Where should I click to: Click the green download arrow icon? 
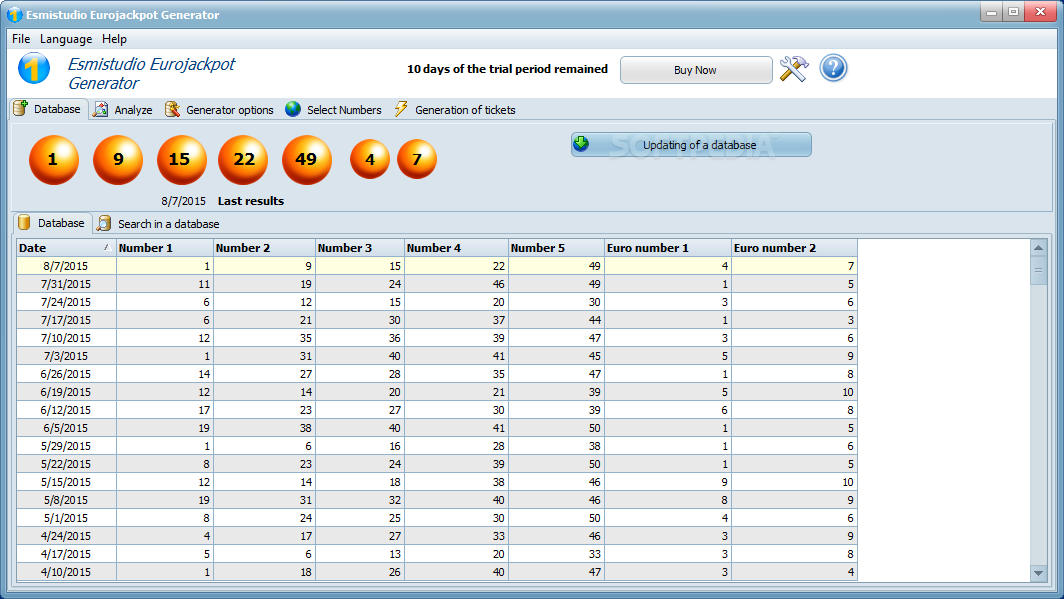582,143
